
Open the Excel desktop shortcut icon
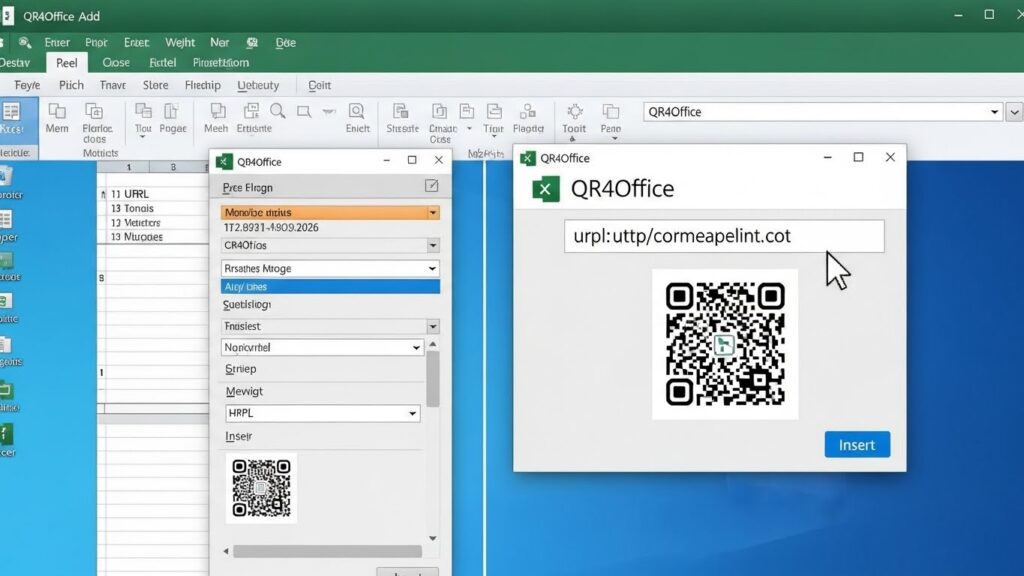pos(6,435)
